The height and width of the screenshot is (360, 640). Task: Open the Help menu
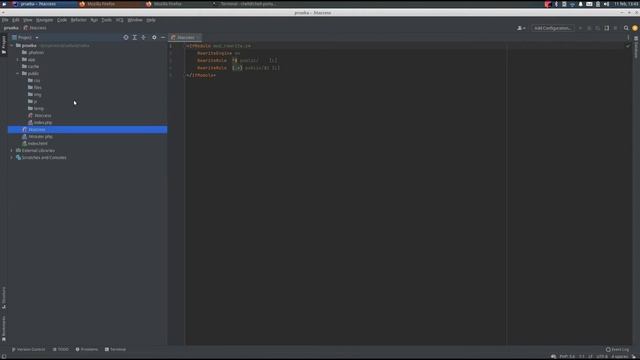(151, 20)
